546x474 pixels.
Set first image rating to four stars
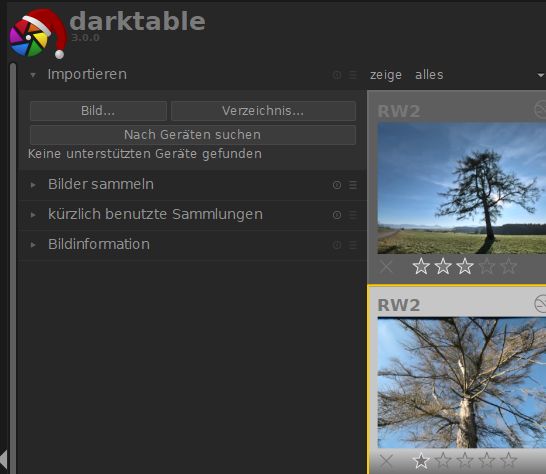tap(487, 266)
